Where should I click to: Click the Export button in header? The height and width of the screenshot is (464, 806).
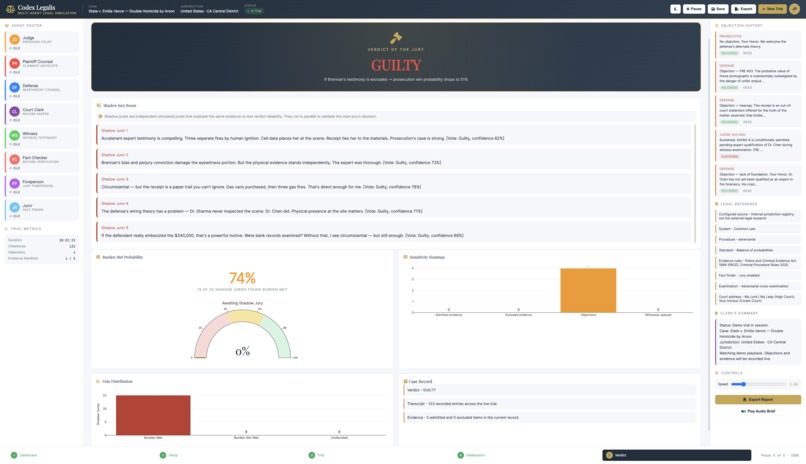tap(743, 9)
